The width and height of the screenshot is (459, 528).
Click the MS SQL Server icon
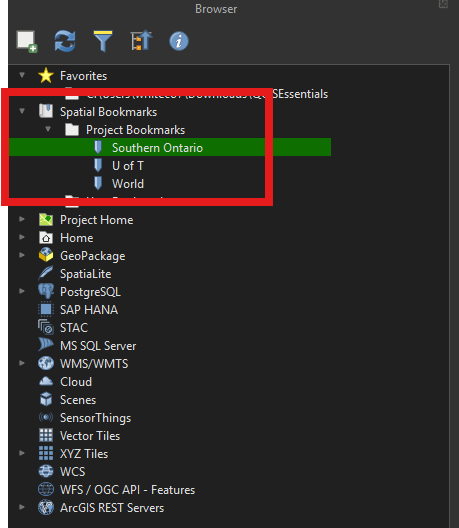tap(46, 344)
